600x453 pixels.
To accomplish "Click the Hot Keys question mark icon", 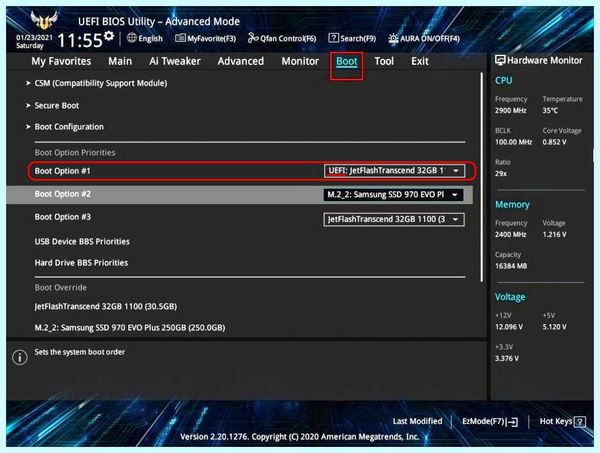I will pos(580,422).
